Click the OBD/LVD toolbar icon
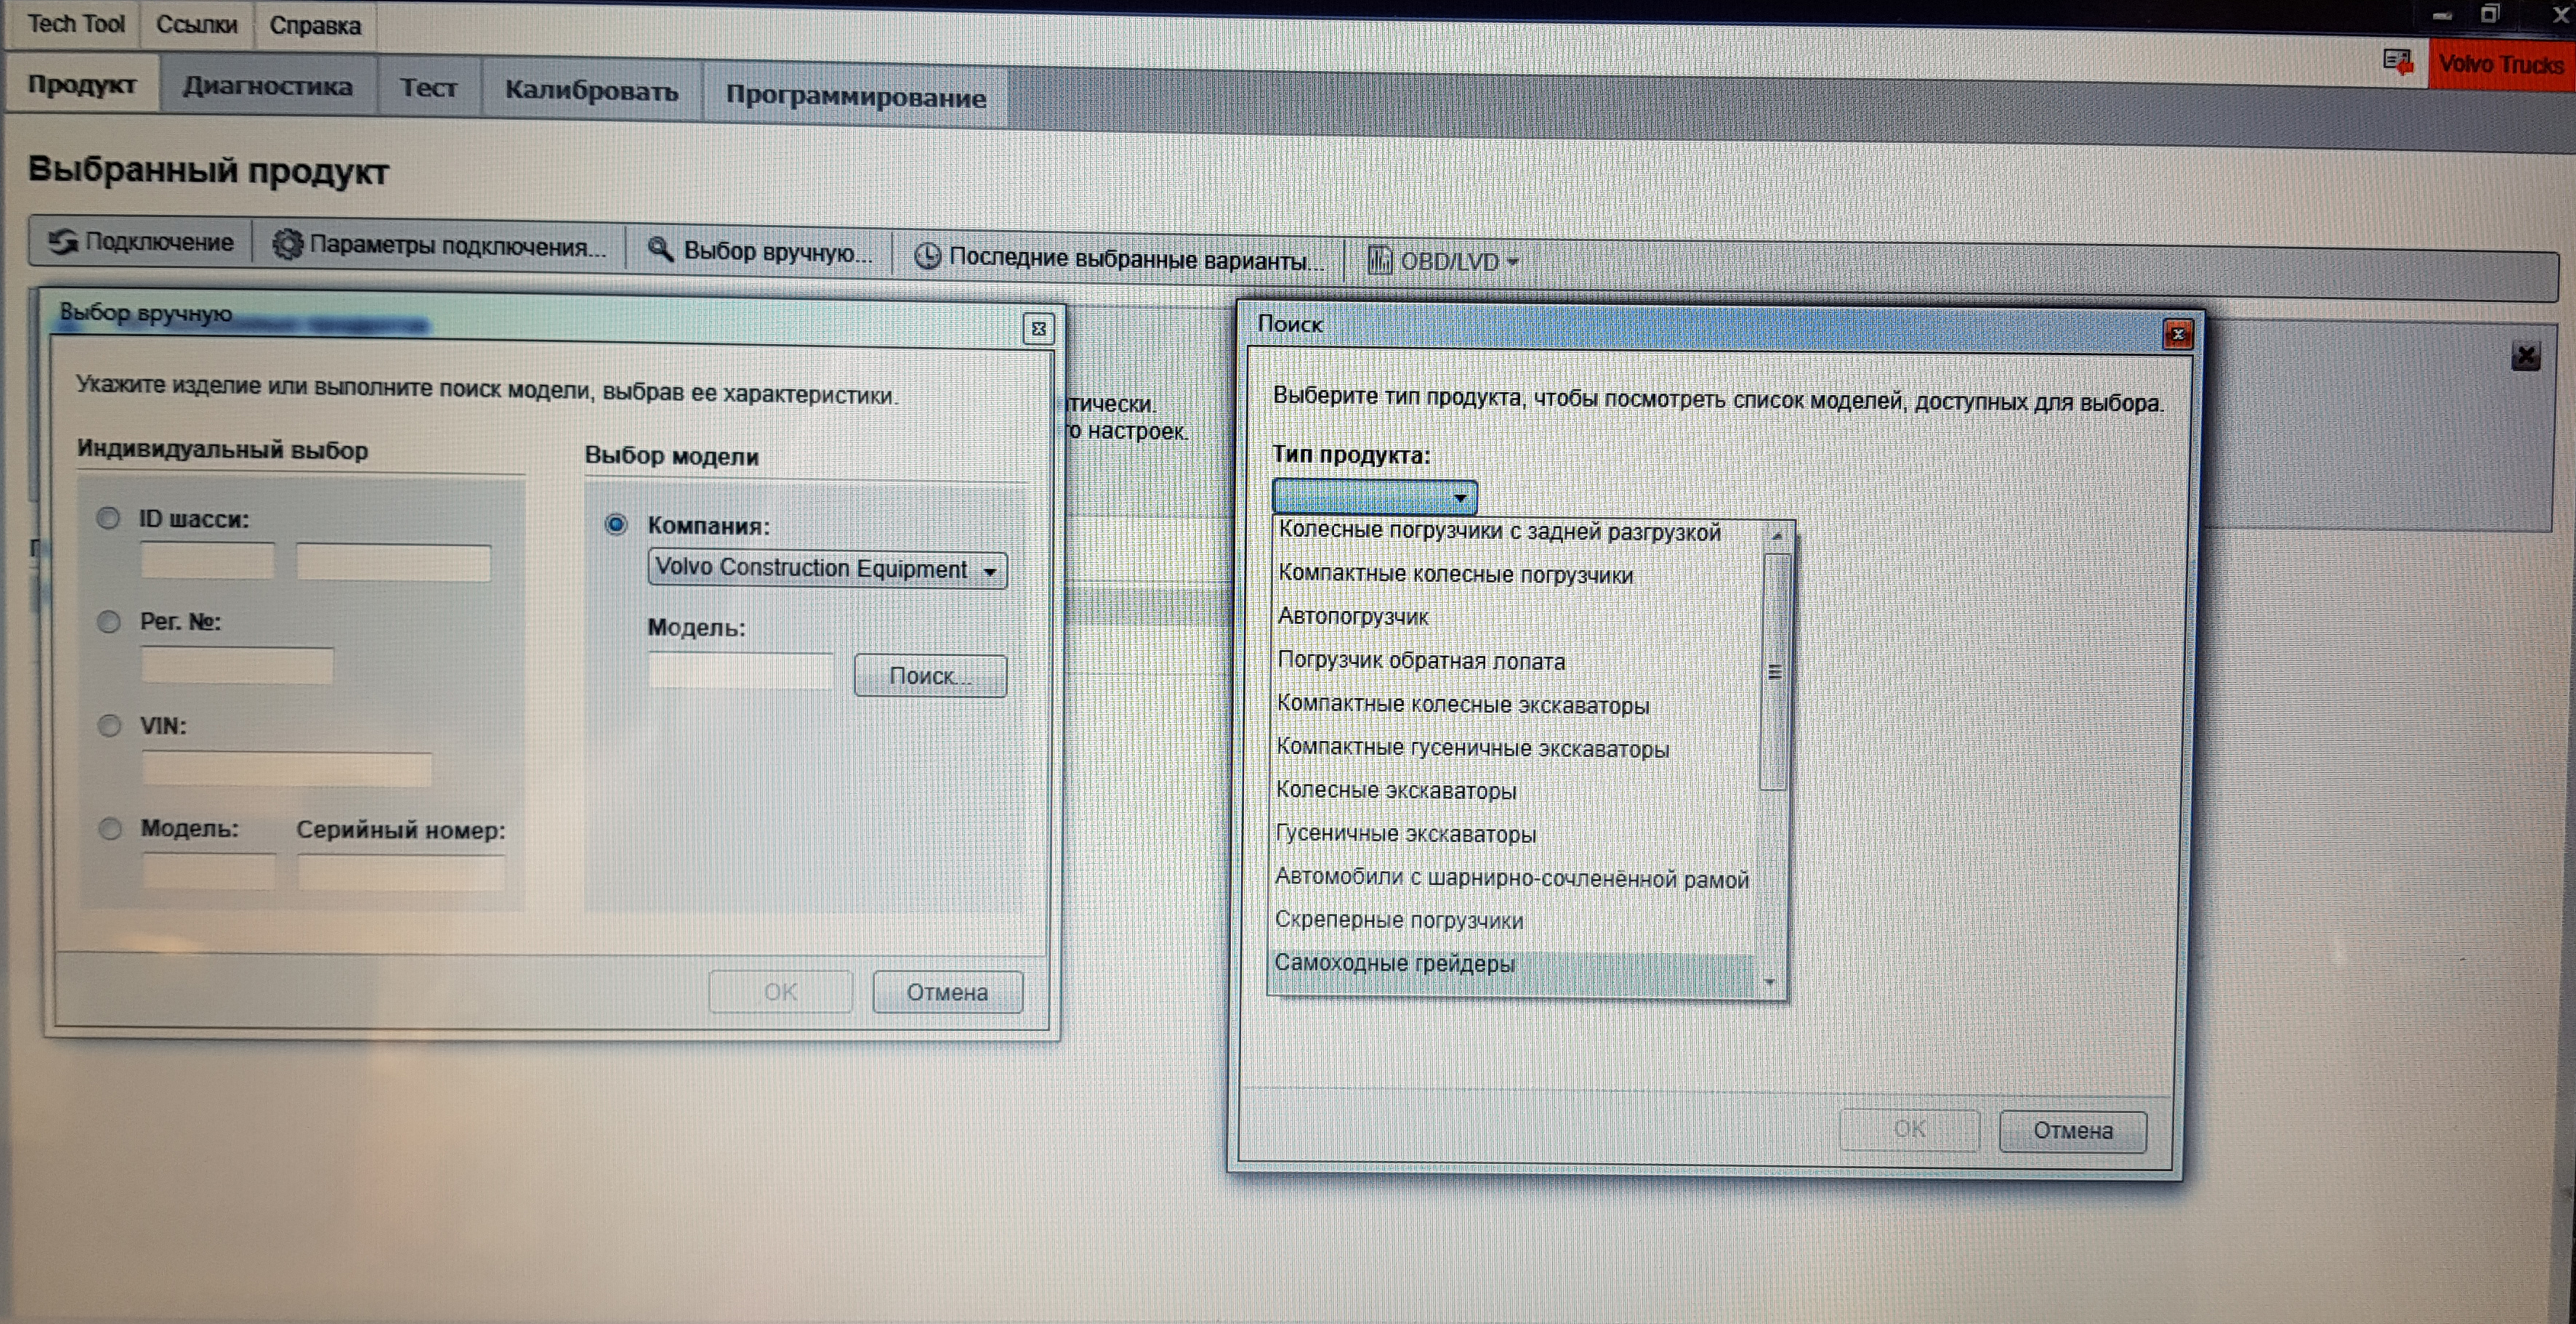This screenshot has height=1324, width=2576. tap(1379, 260)
